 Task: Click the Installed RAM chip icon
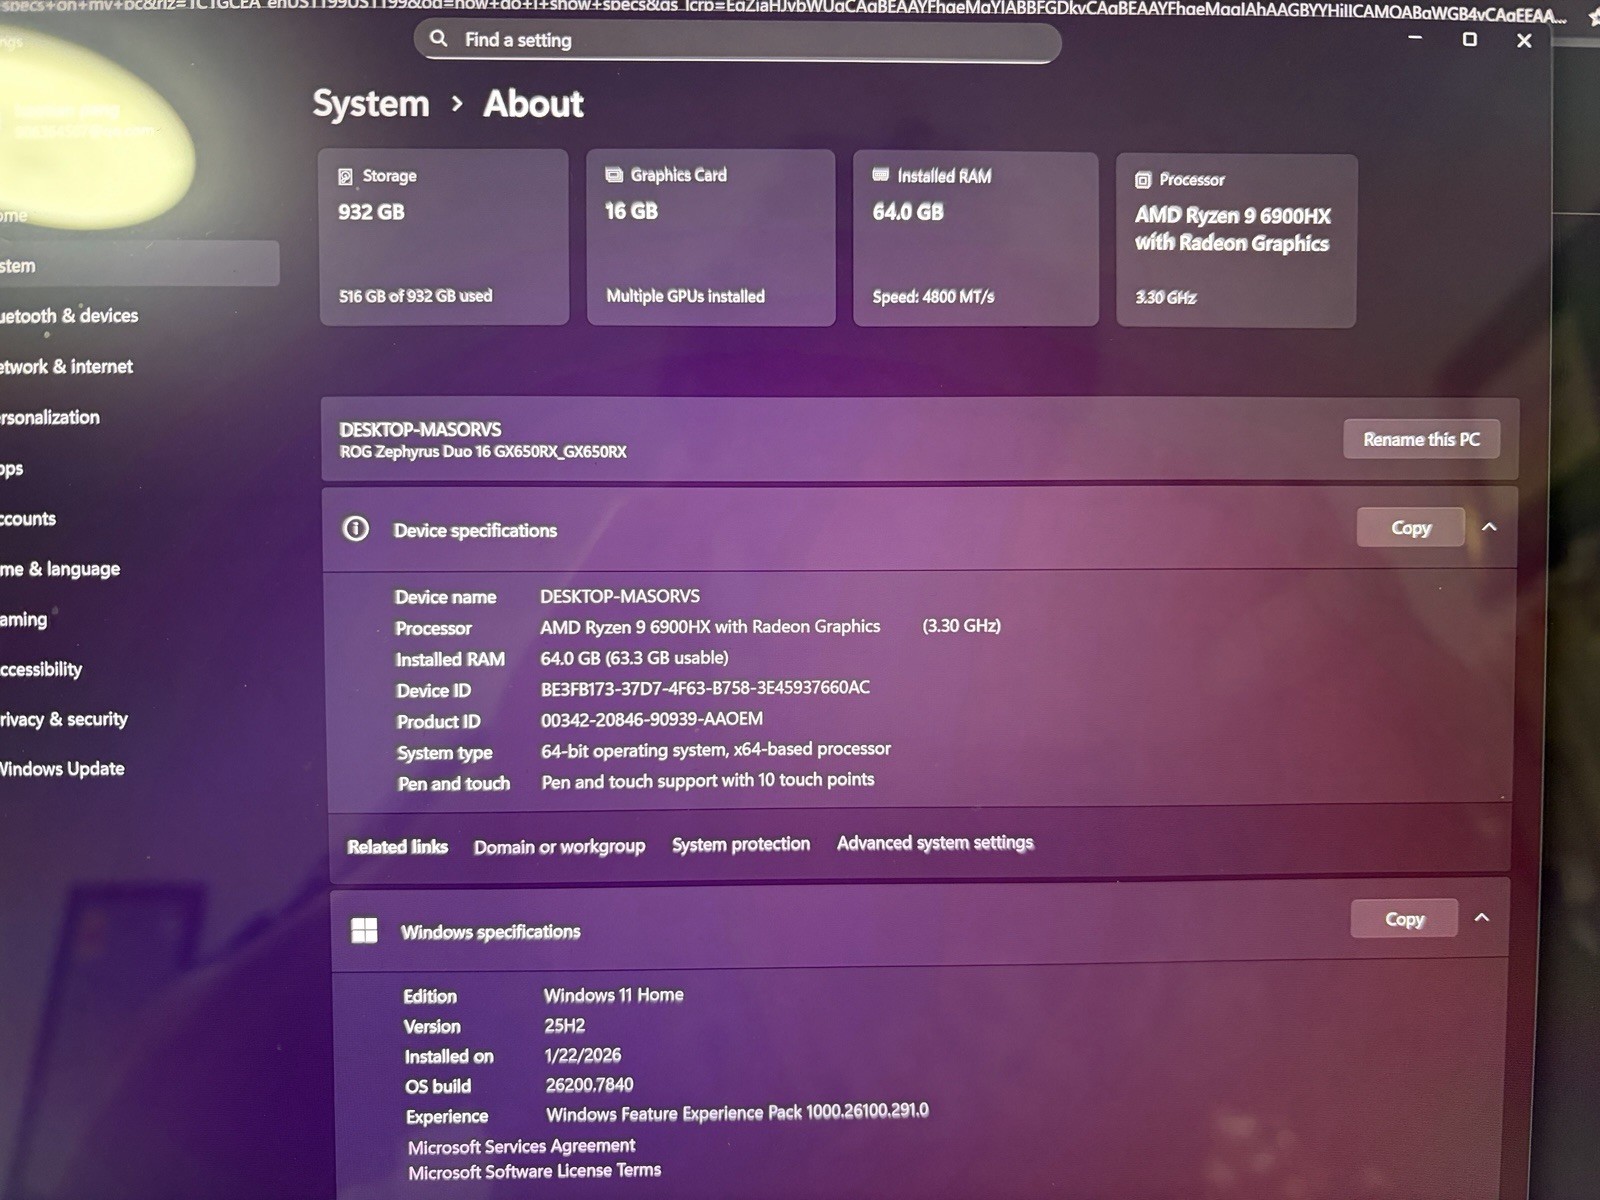tap(880, 175)
